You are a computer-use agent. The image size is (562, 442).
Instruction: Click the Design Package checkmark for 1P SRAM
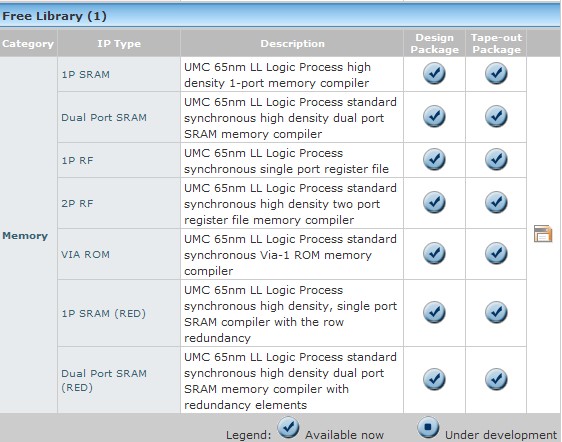click(434, 73)
